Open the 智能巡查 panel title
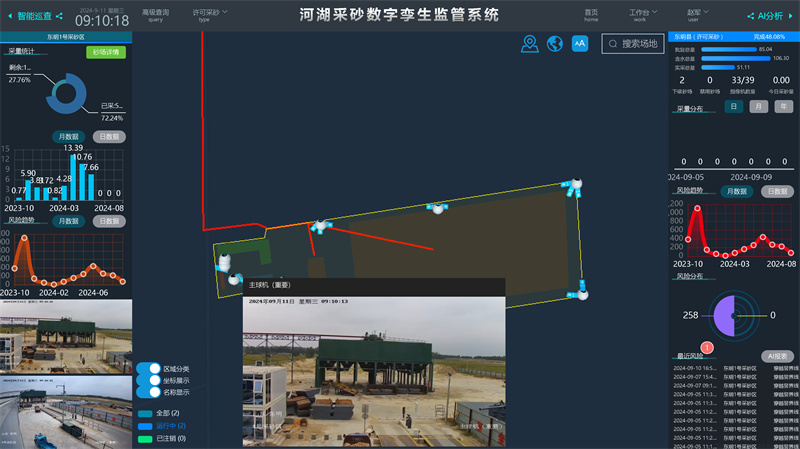The width and height of the screenshot is (800, 449). click(34, 16)
